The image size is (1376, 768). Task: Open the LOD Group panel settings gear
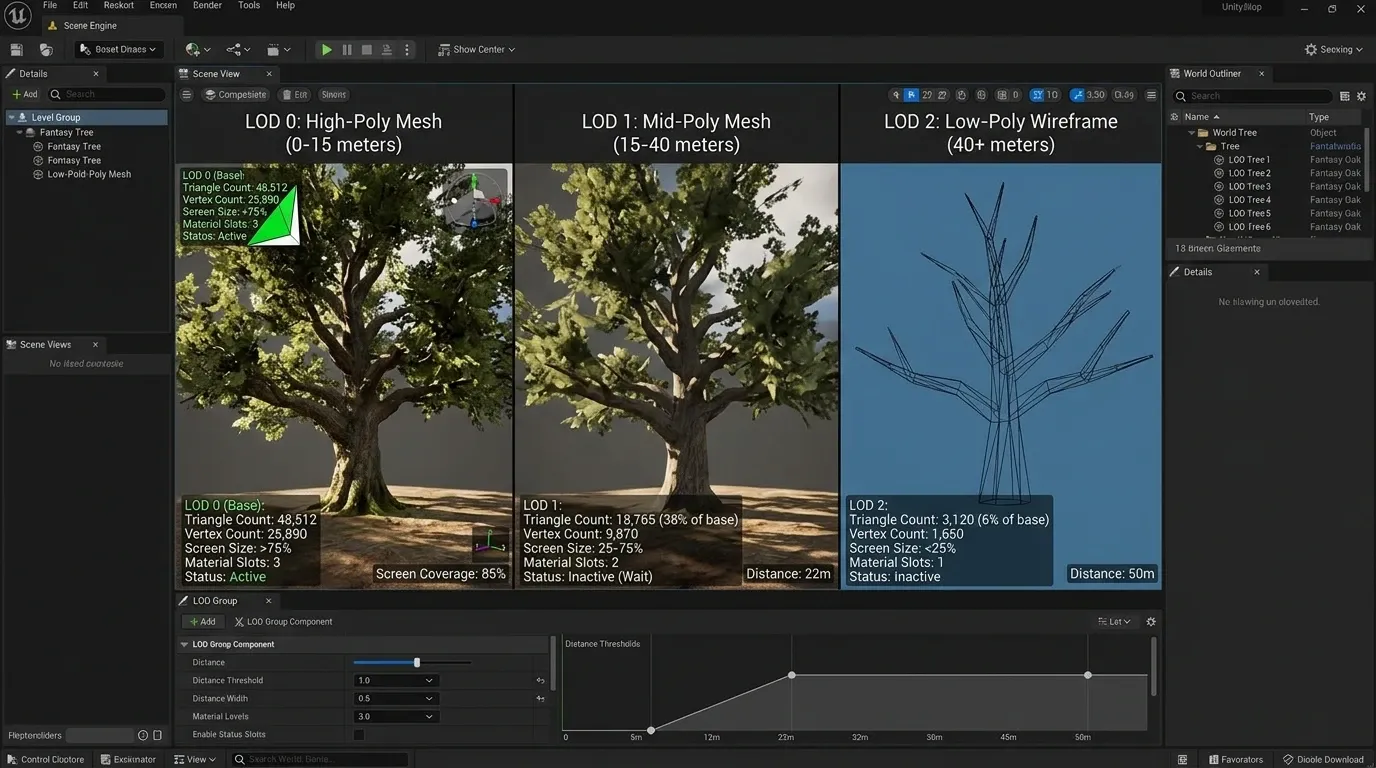point(1151,622)
